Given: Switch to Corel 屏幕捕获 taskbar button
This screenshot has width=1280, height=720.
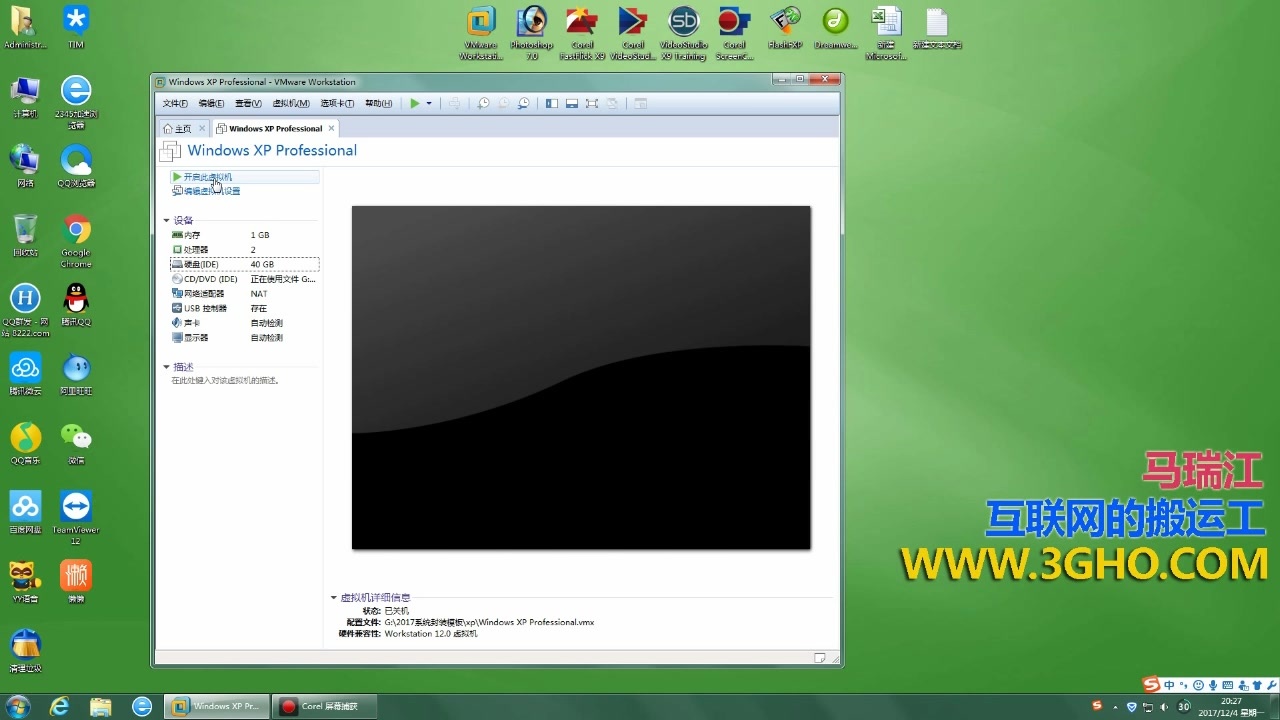Looking at the screenshot, I should point(324,706).
